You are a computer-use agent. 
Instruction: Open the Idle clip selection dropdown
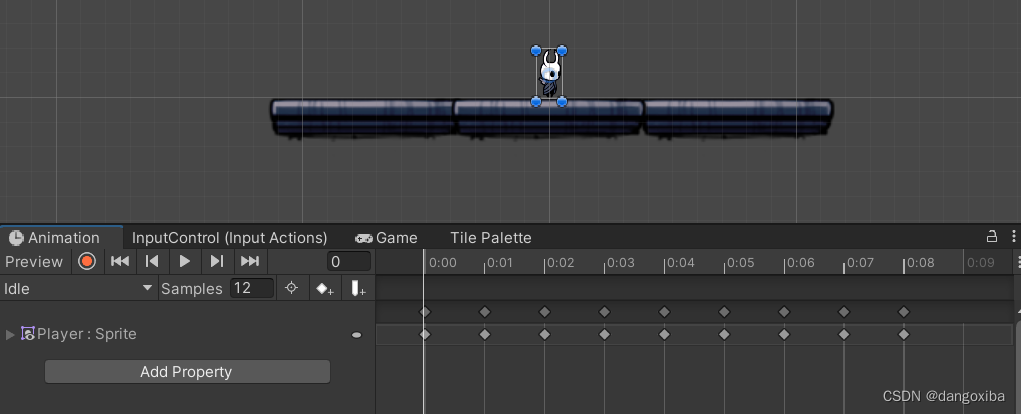[78, 288]
